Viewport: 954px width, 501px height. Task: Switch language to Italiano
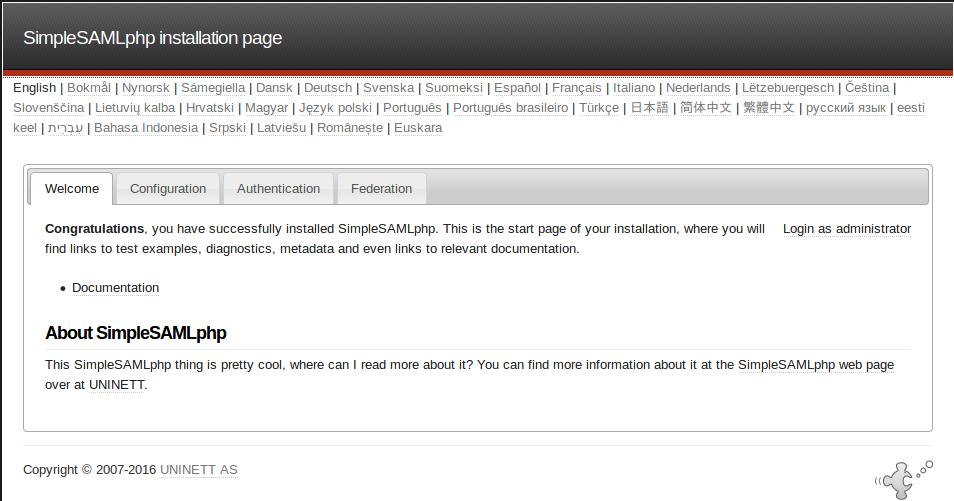click(634, 88)
